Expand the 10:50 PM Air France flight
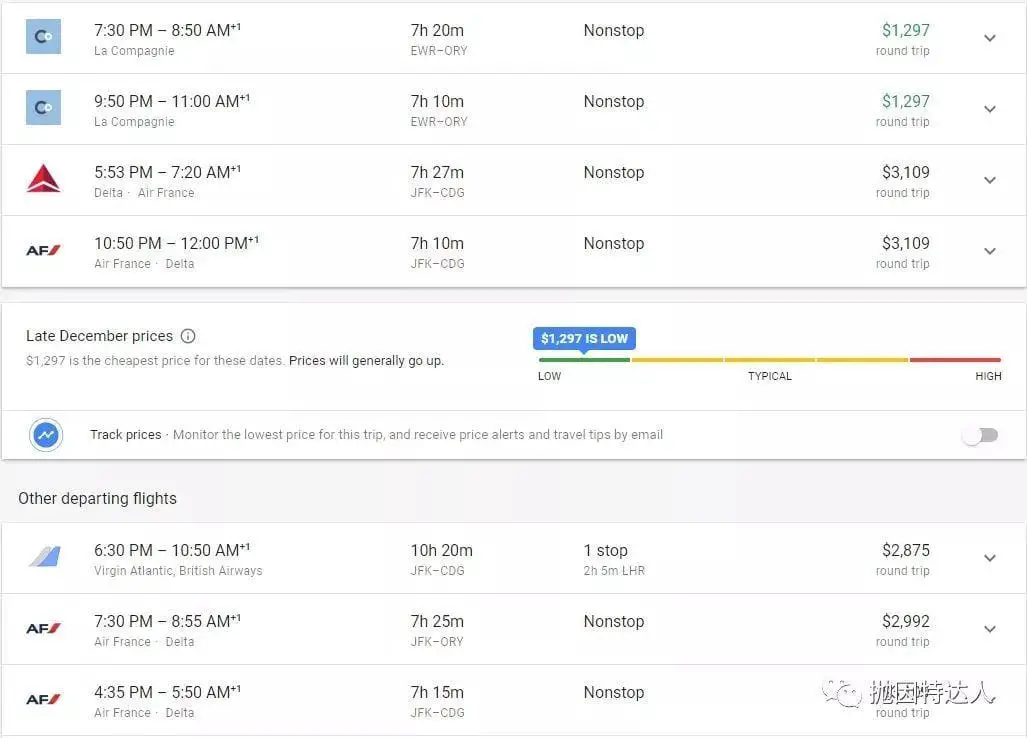 [x=990, y=251]
